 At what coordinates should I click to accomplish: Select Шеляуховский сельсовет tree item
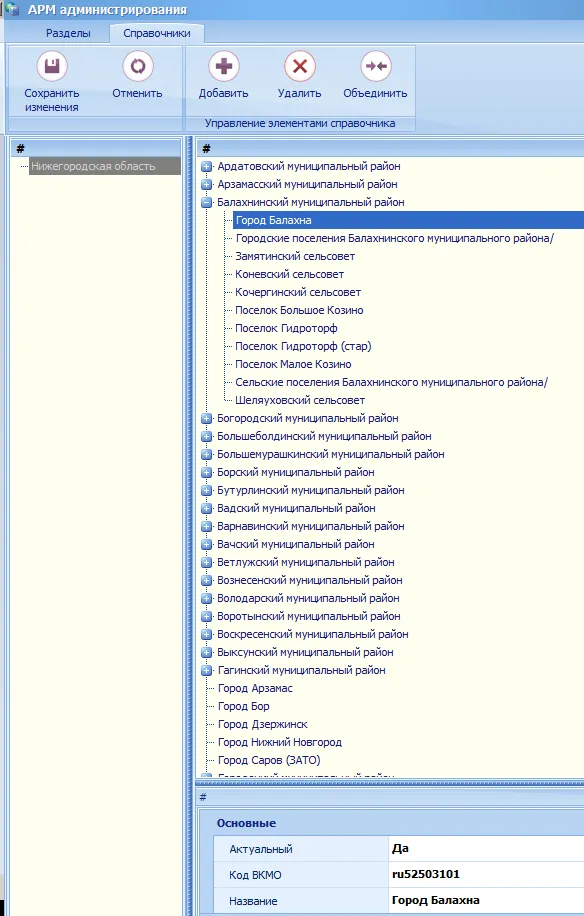[x=300, y=401]
